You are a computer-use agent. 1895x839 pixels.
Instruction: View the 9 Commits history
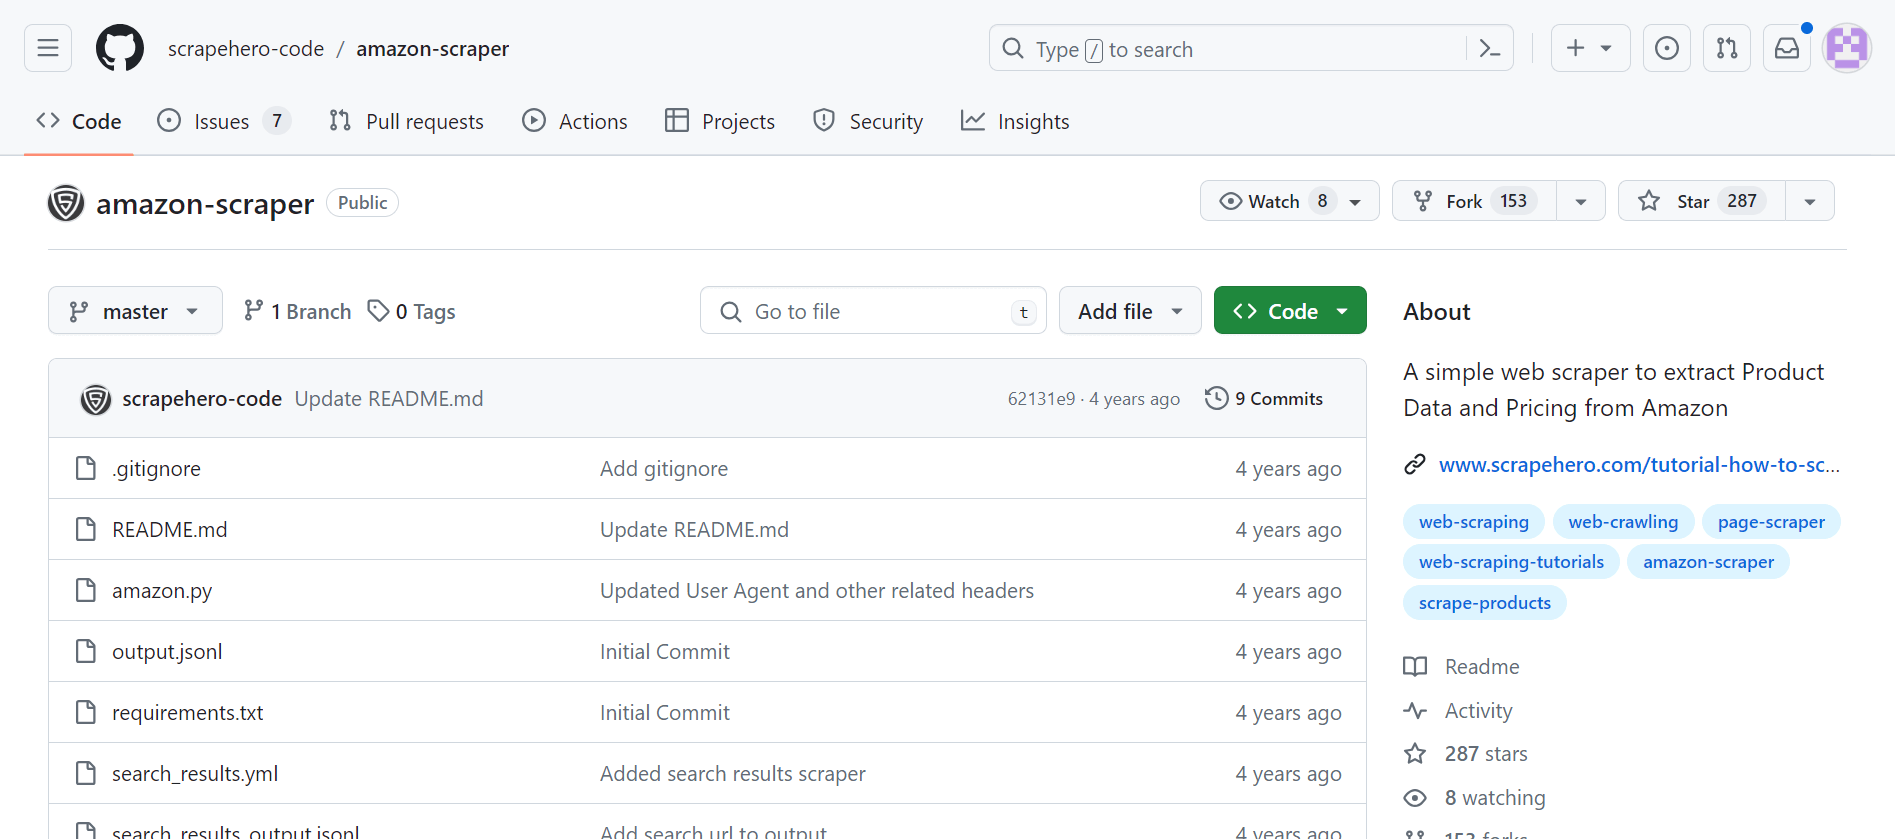click(1265, 398)
